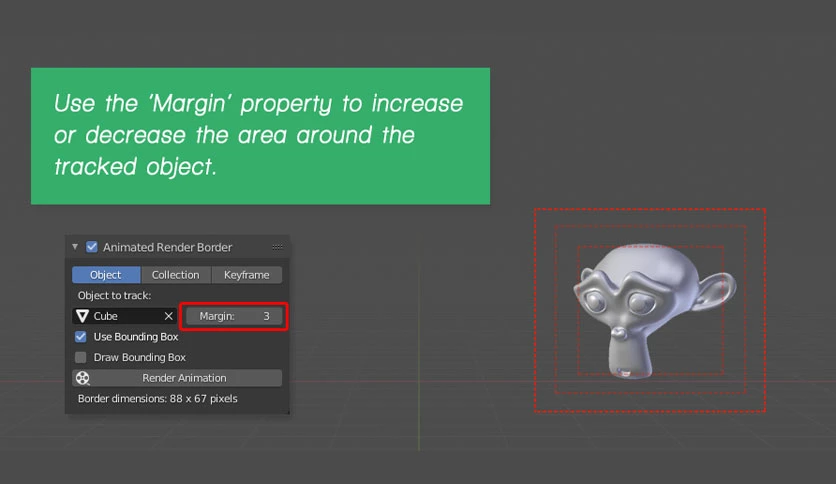
Task: Switch to the Collection tab
Action: pos(175,275)
